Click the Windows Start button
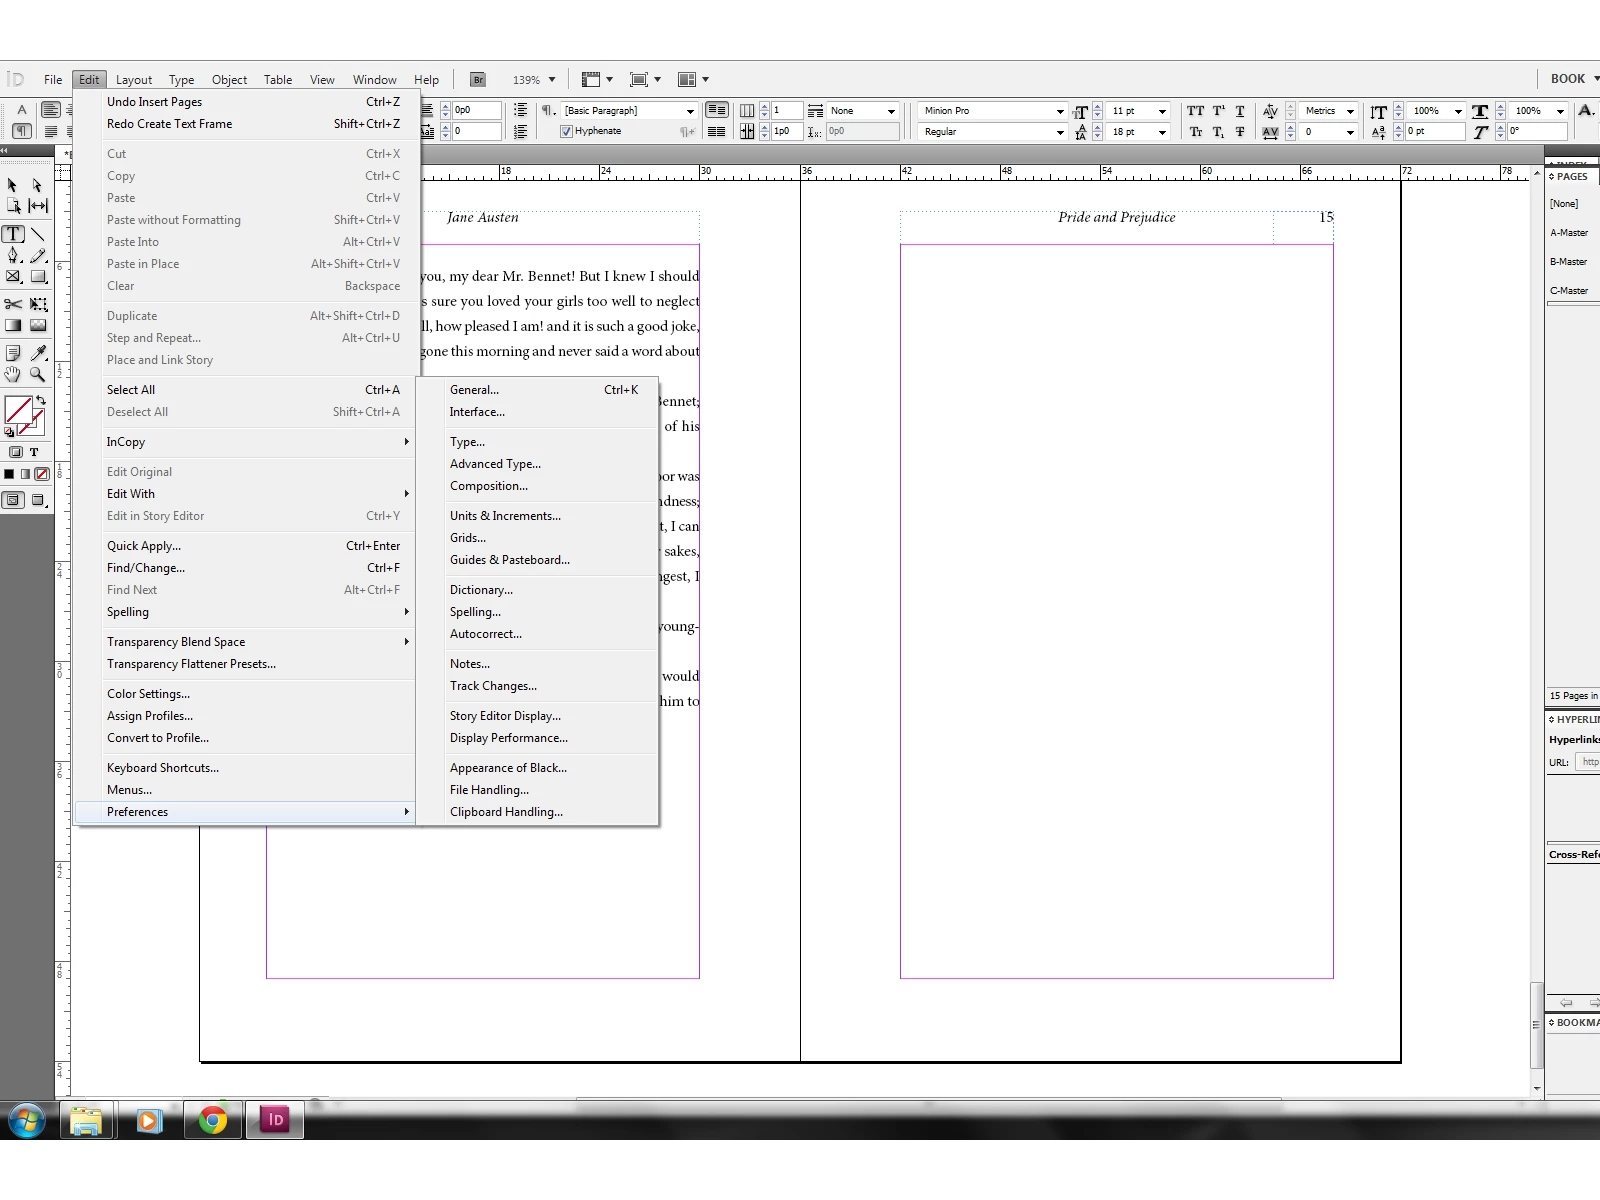This screenshot has width=1600, height=1200. (27, 1120)
